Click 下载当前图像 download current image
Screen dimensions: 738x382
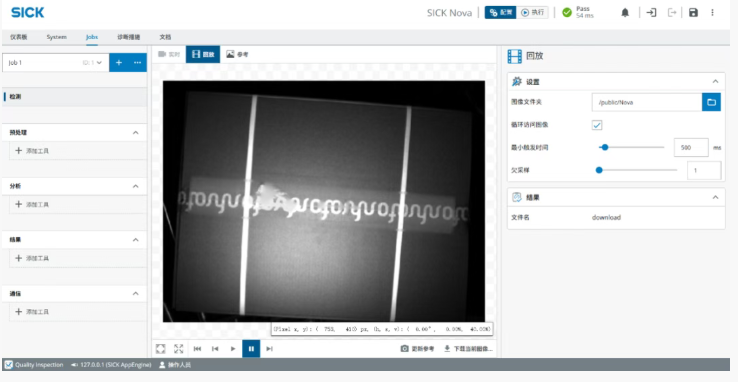[468, 349]
